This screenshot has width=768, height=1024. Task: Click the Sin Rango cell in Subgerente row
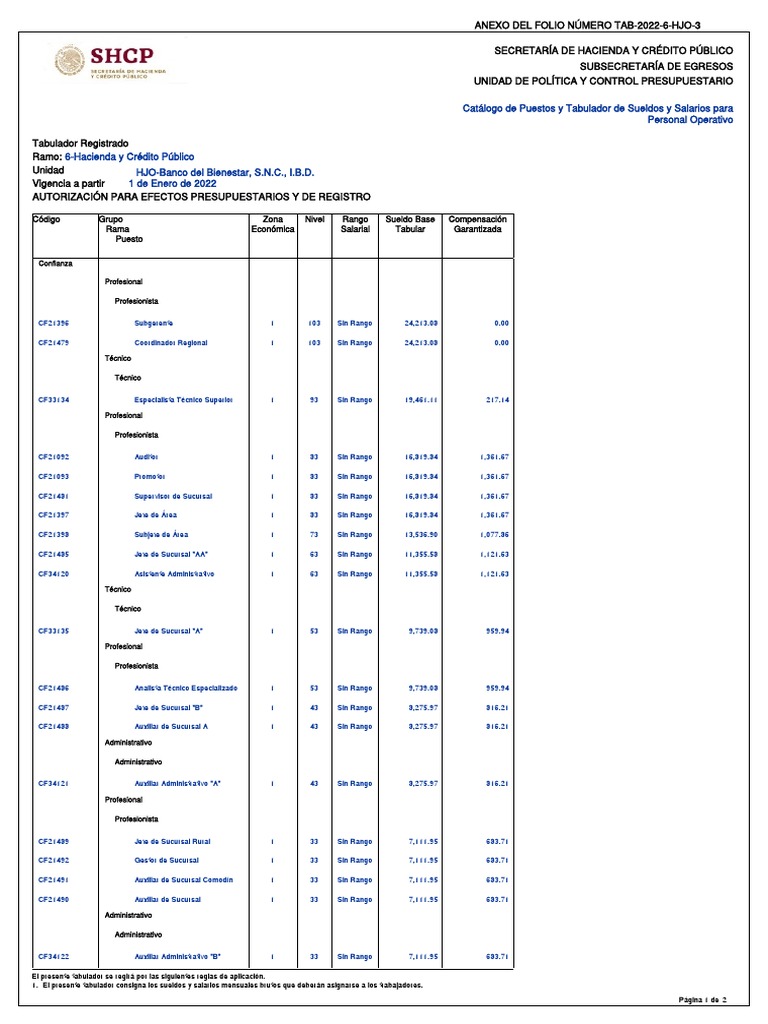tap(355, 323)
